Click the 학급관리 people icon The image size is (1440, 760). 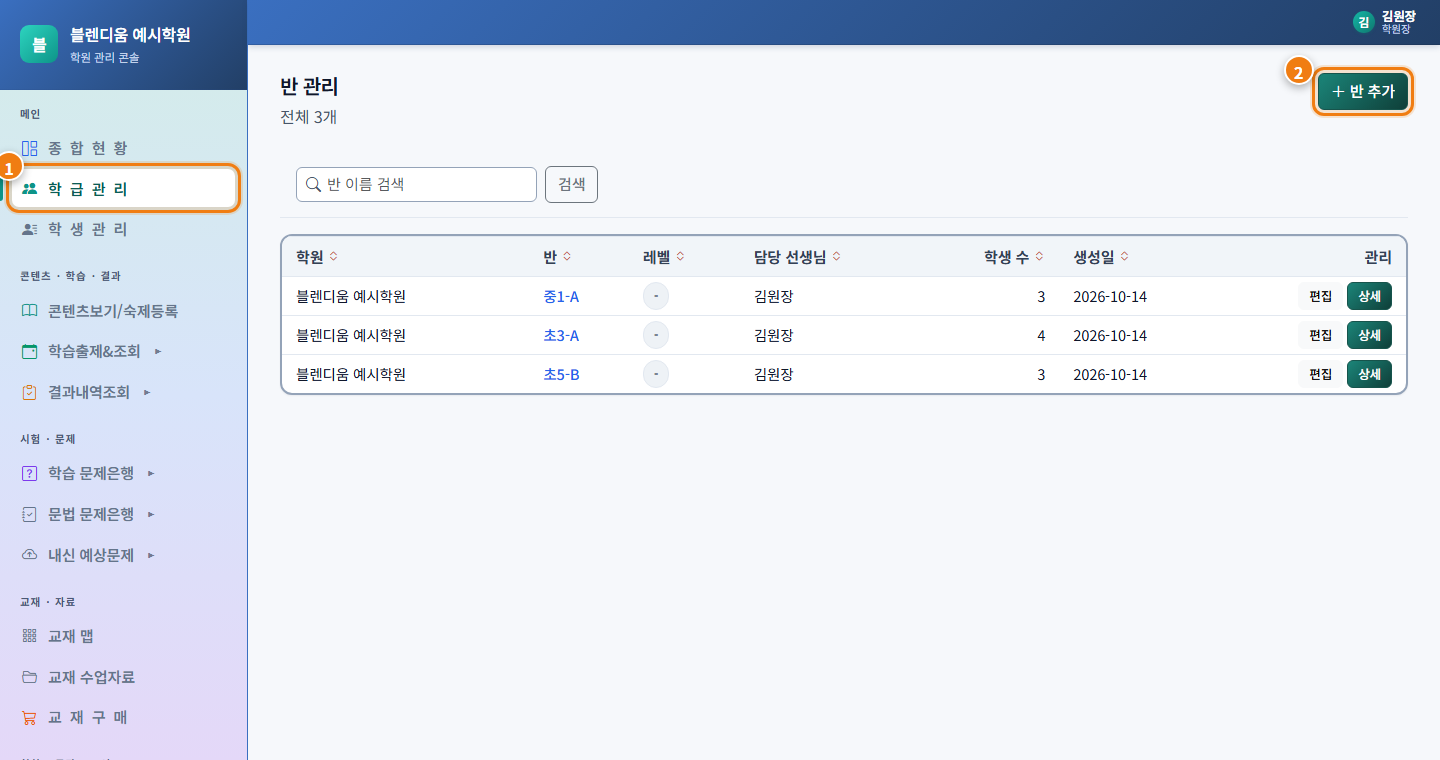click(30, 189)
